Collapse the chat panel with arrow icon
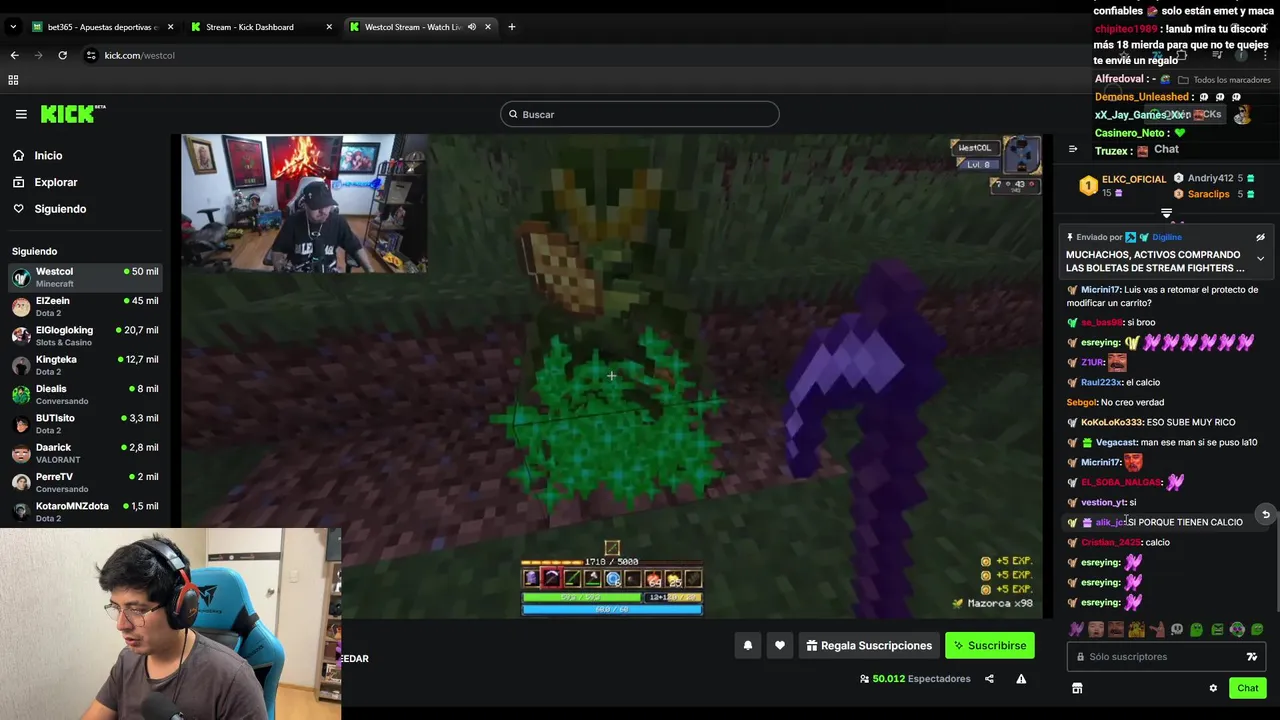Screen dimensions: 1280x720 coord(1073,150)
